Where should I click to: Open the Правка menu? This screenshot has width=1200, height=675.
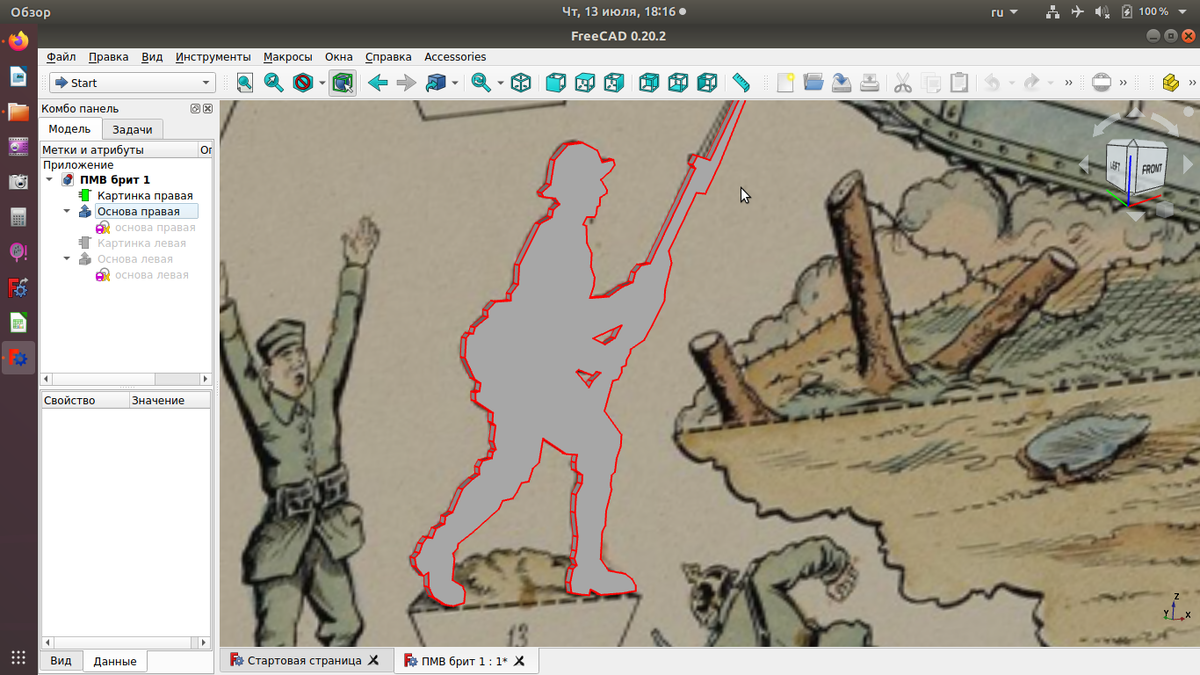click(x=108, y=57)
